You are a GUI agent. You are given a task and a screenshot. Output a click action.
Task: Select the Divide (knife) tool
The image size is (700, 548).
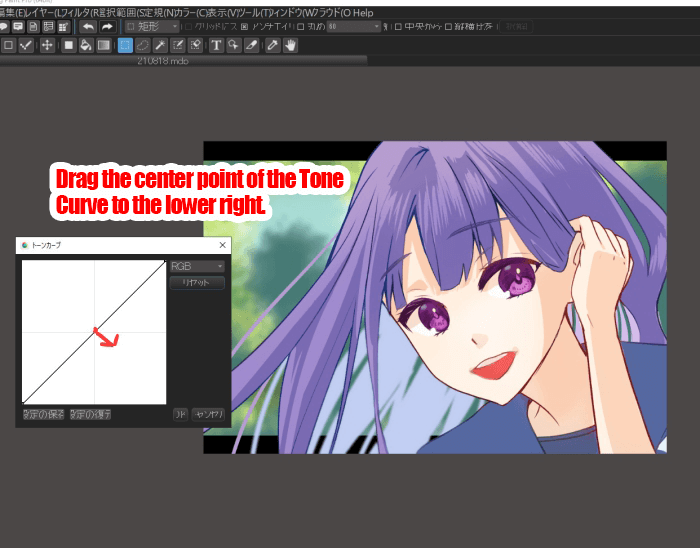[251, 45]
